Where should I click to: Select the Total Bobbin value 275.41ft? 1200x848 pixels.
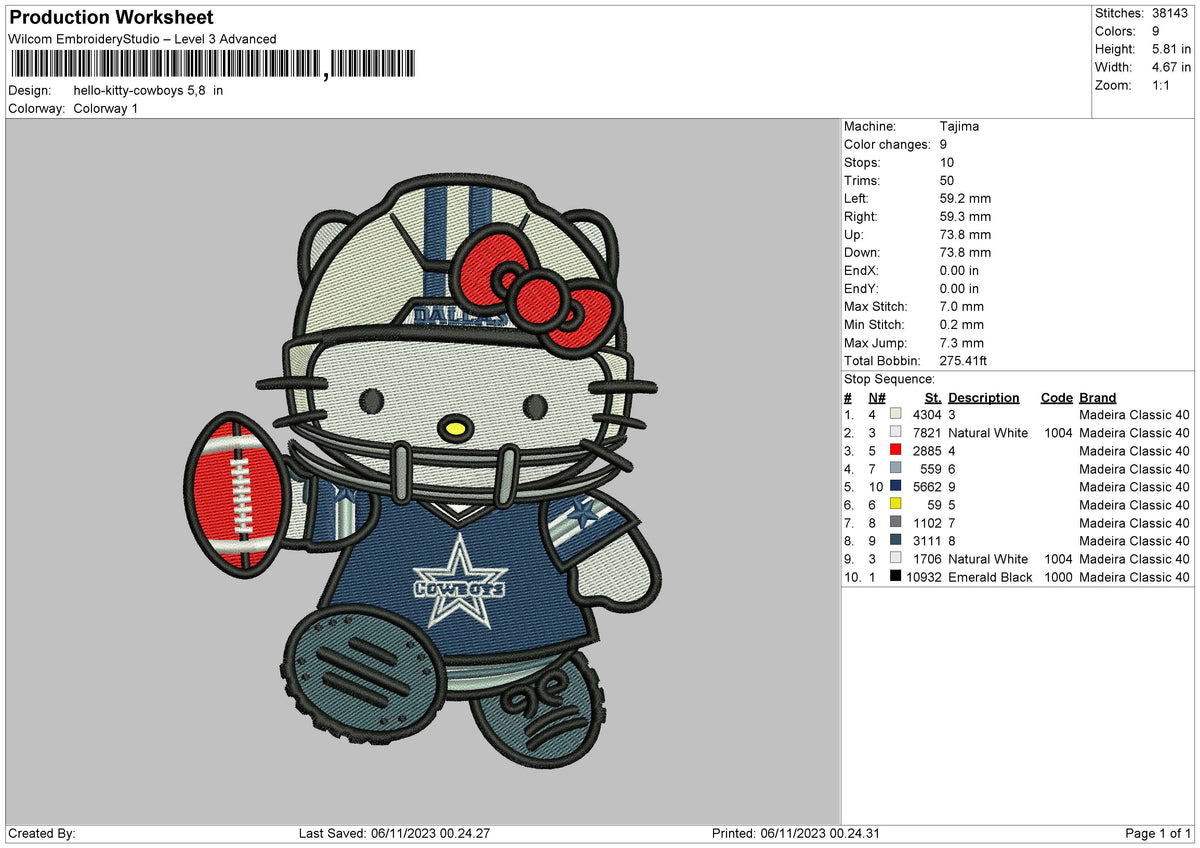tap(964, 361)
